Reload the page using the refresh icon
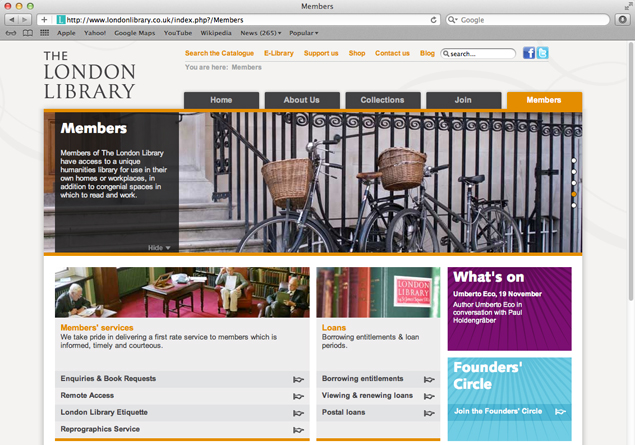The width and height of the screenshot is (635, 445). click(x=433, y=20)
